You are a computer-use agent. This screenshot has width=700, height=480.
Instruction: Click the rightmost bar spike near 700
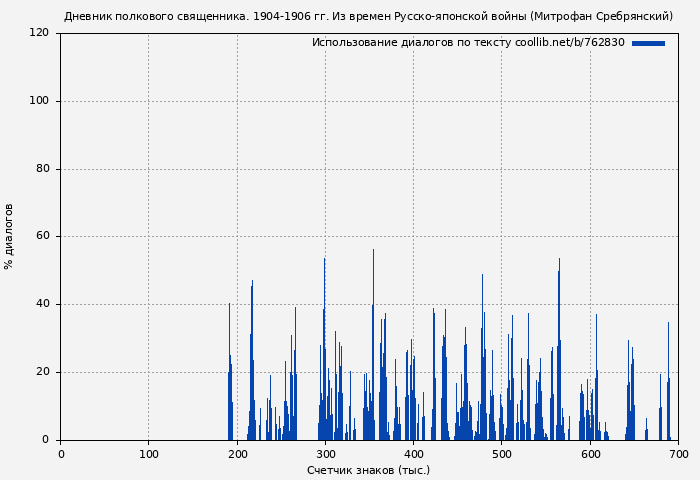pos(669,324)
